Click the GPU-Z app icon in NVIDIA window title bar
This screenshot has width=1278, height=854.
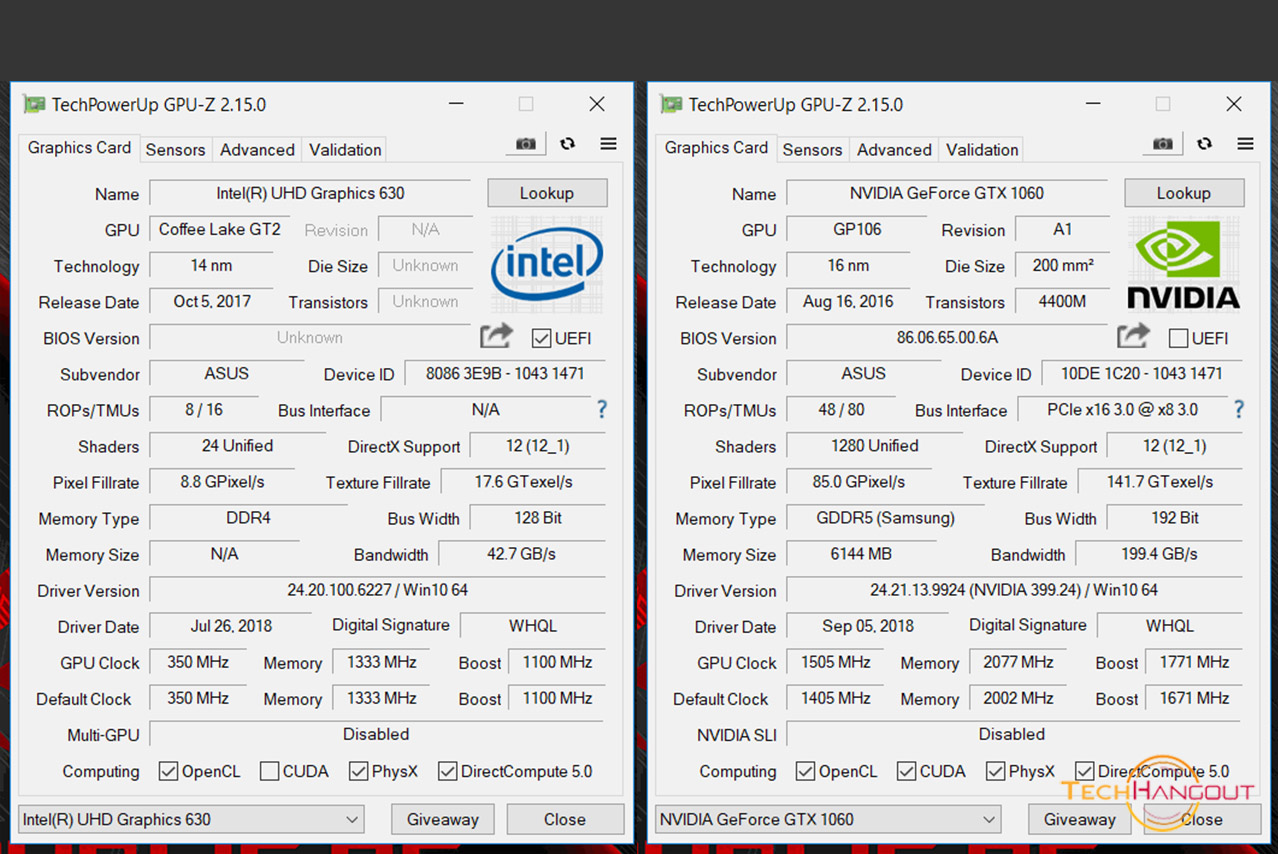click(x=671, y=104)
